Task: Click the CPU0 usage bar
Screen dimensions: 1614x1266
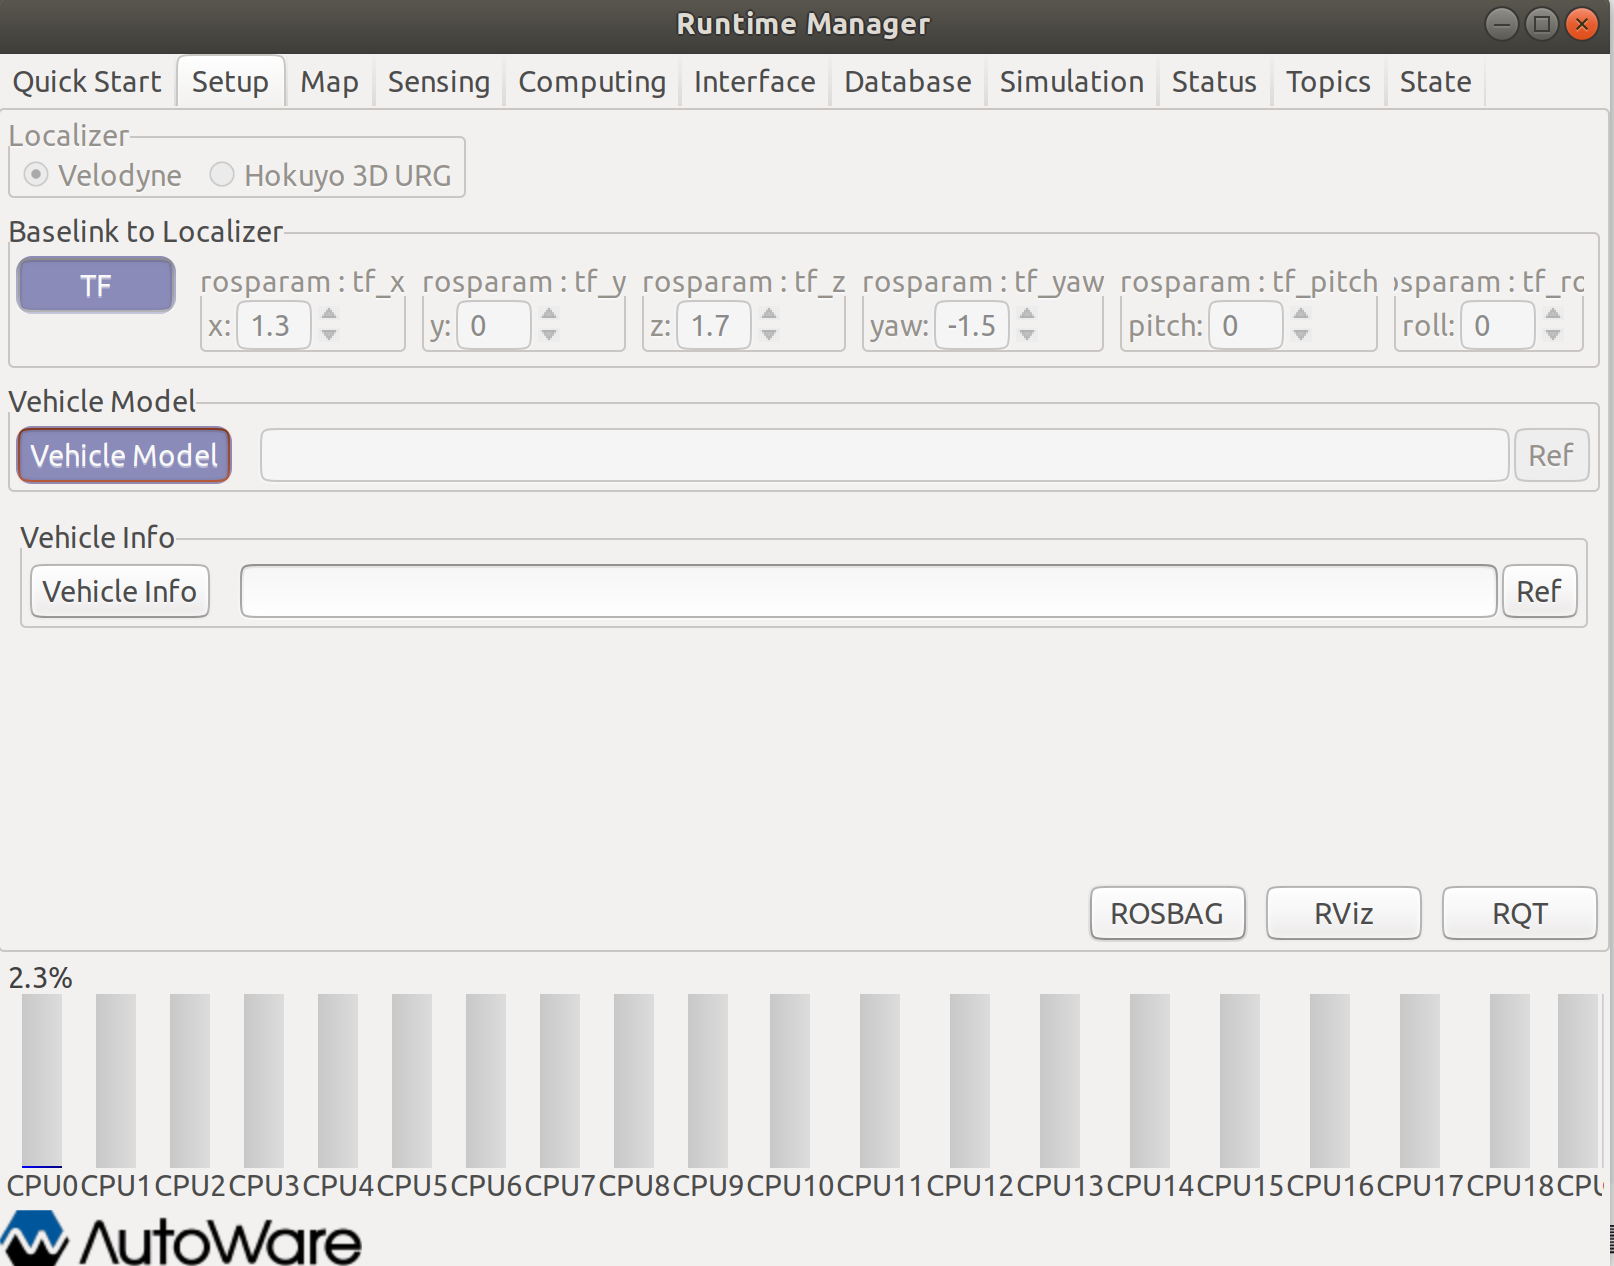Action: point(42,1080)
